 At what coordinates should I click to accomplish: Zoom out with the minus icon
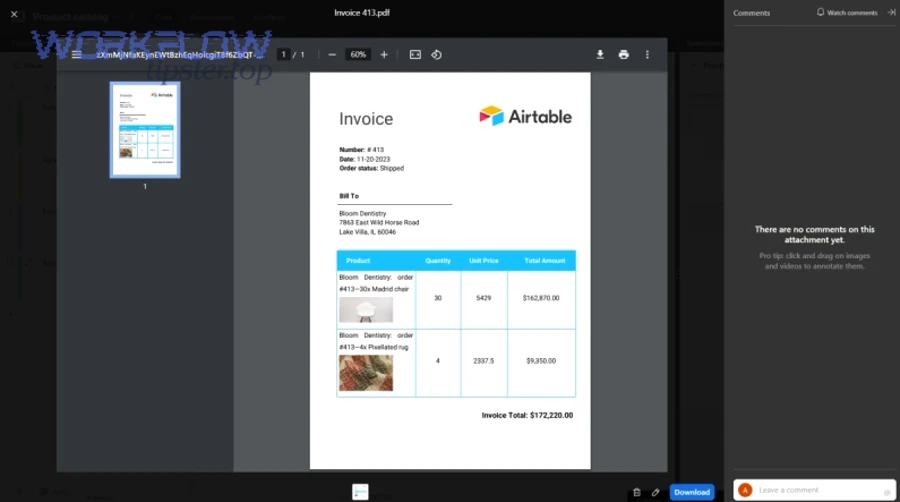(332, 55)
